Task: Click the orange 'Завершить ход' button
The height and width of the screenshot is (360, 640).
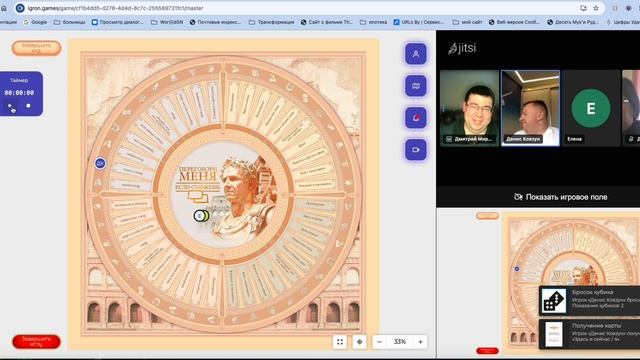Action: [36, 48]
